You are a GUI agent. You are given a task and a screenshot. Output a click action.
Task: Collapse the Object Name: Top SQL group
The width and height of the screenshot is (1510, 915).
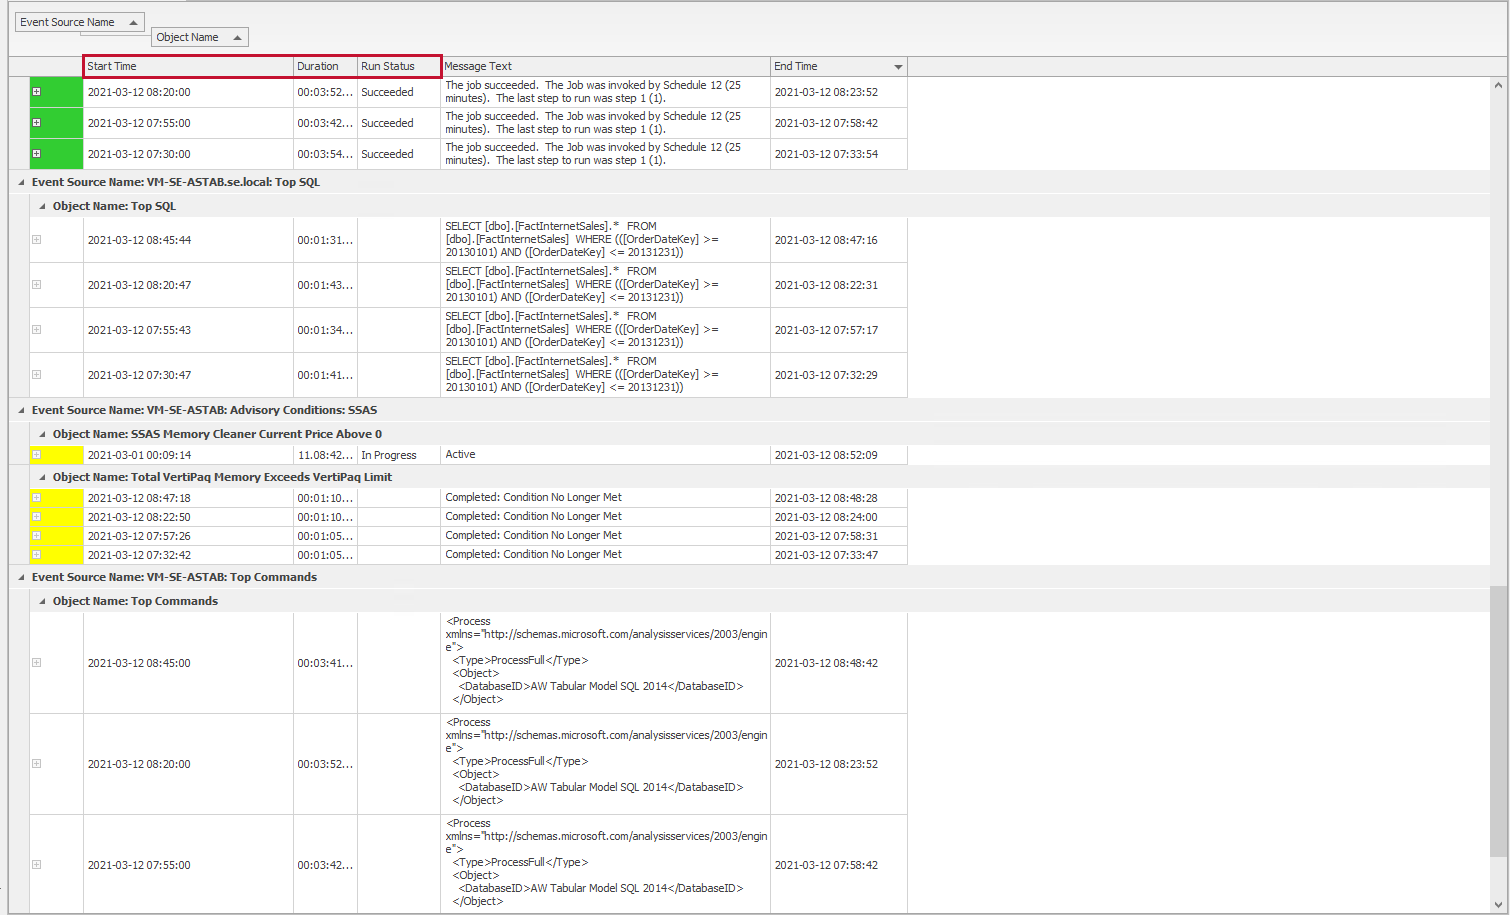coord(41,205)
